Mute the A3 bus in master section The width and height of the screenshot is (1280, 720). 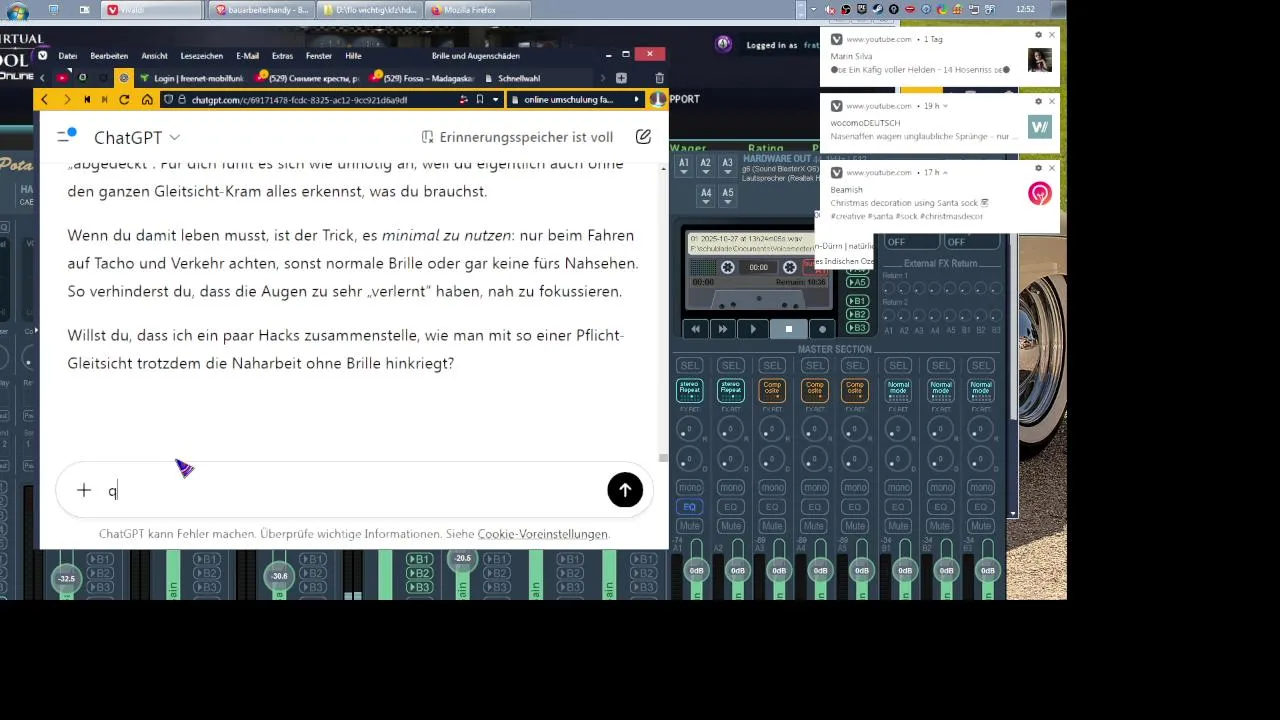click(x=772, y=526)
